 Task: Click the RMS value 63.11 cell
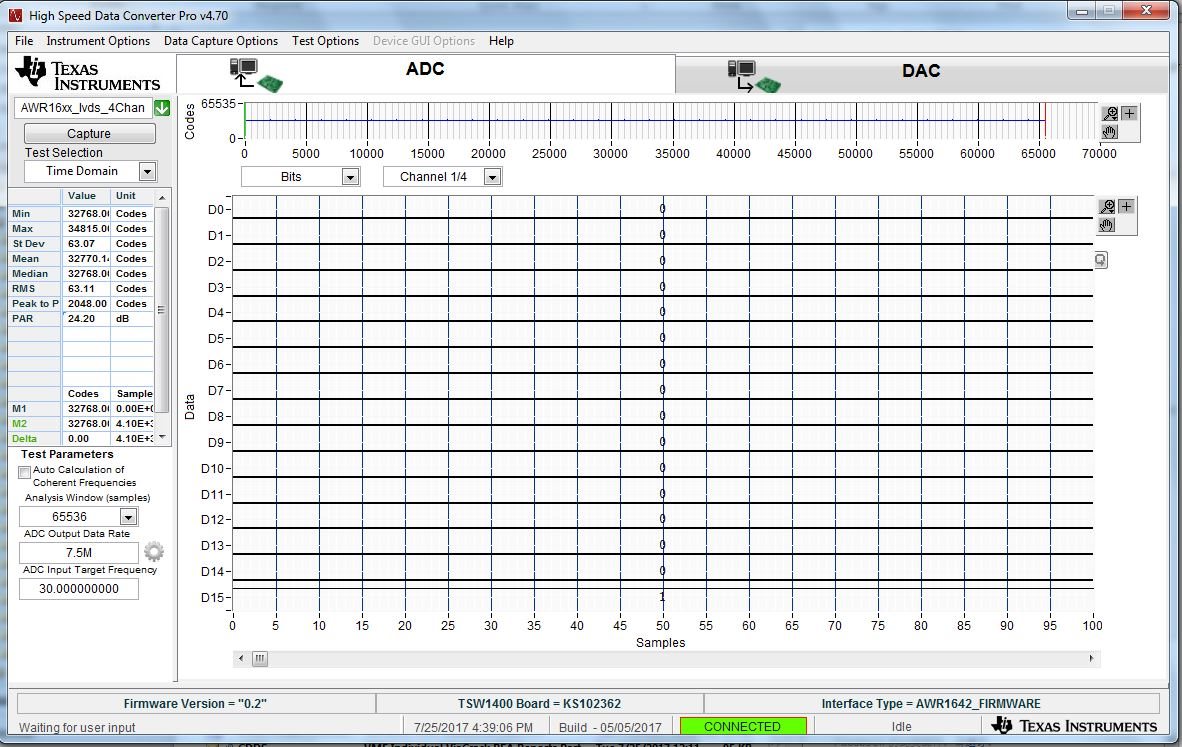(x=87, y=289)
